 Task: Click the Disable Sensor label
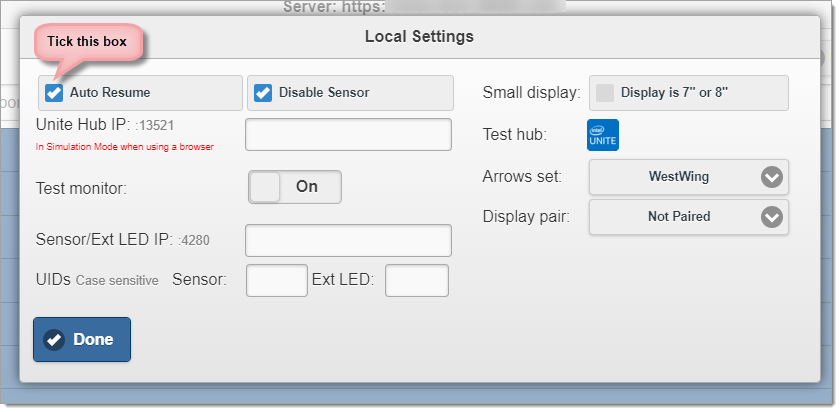(324, 93)
